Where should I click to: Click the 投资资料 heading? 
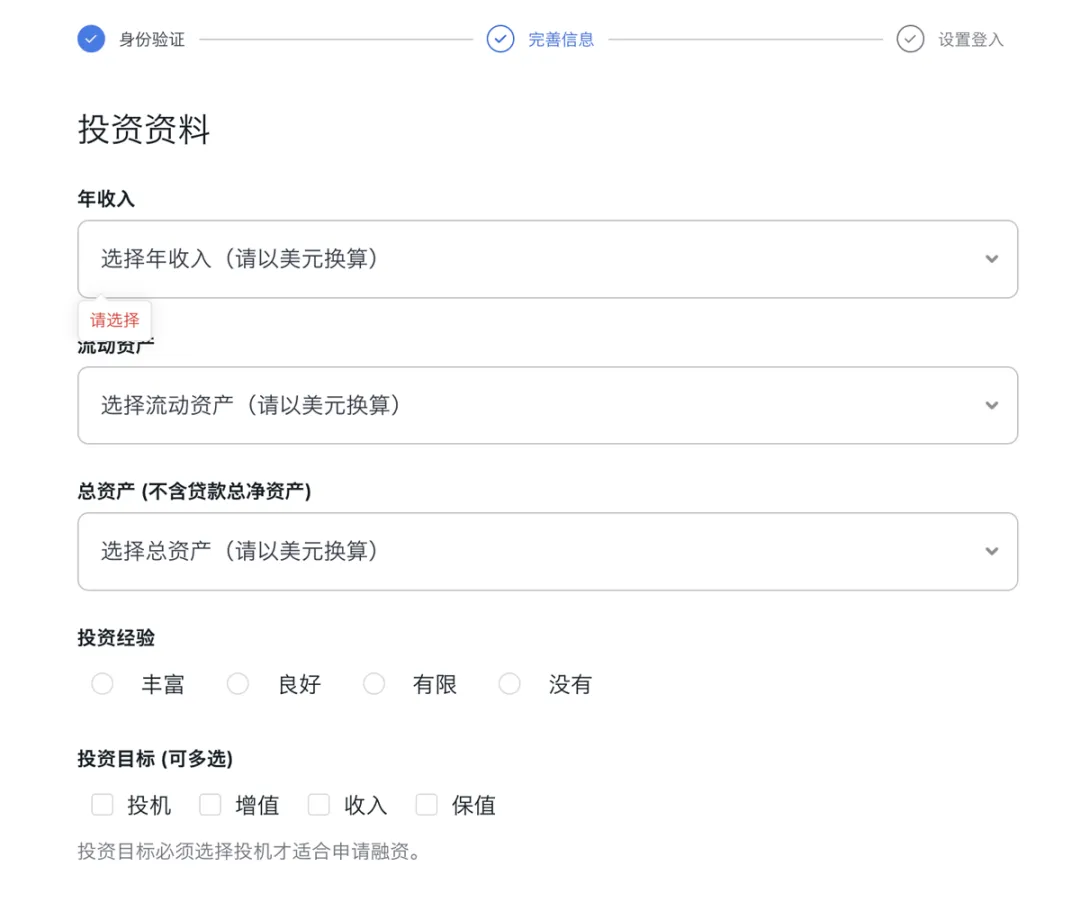click(x=144, y=129)
